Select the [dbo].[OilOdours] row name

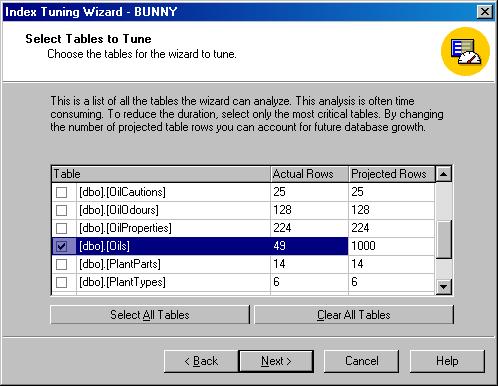[119, 210]
